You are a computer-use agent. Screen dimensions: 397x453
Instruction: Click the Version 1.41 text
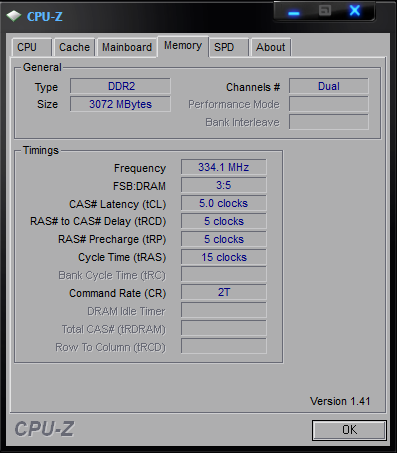[x=340, y=401]
